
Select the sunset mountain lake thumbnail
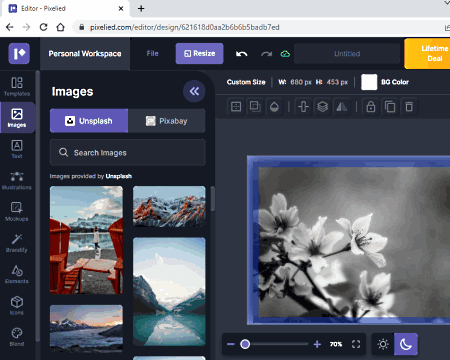[x=86, y=328]
